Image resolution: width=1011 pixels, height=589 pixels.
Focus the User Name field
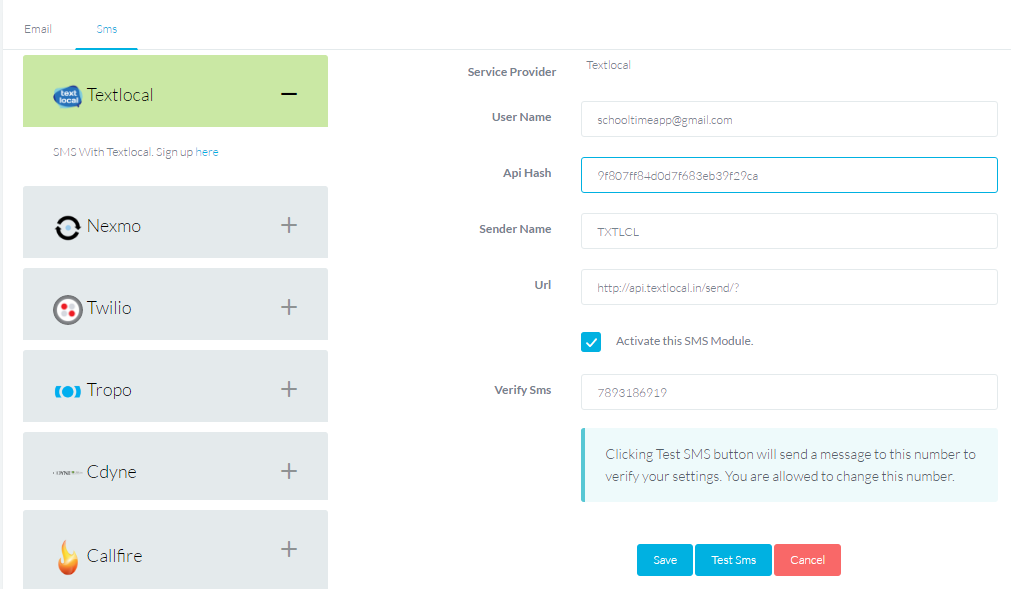tap(789, 119)
